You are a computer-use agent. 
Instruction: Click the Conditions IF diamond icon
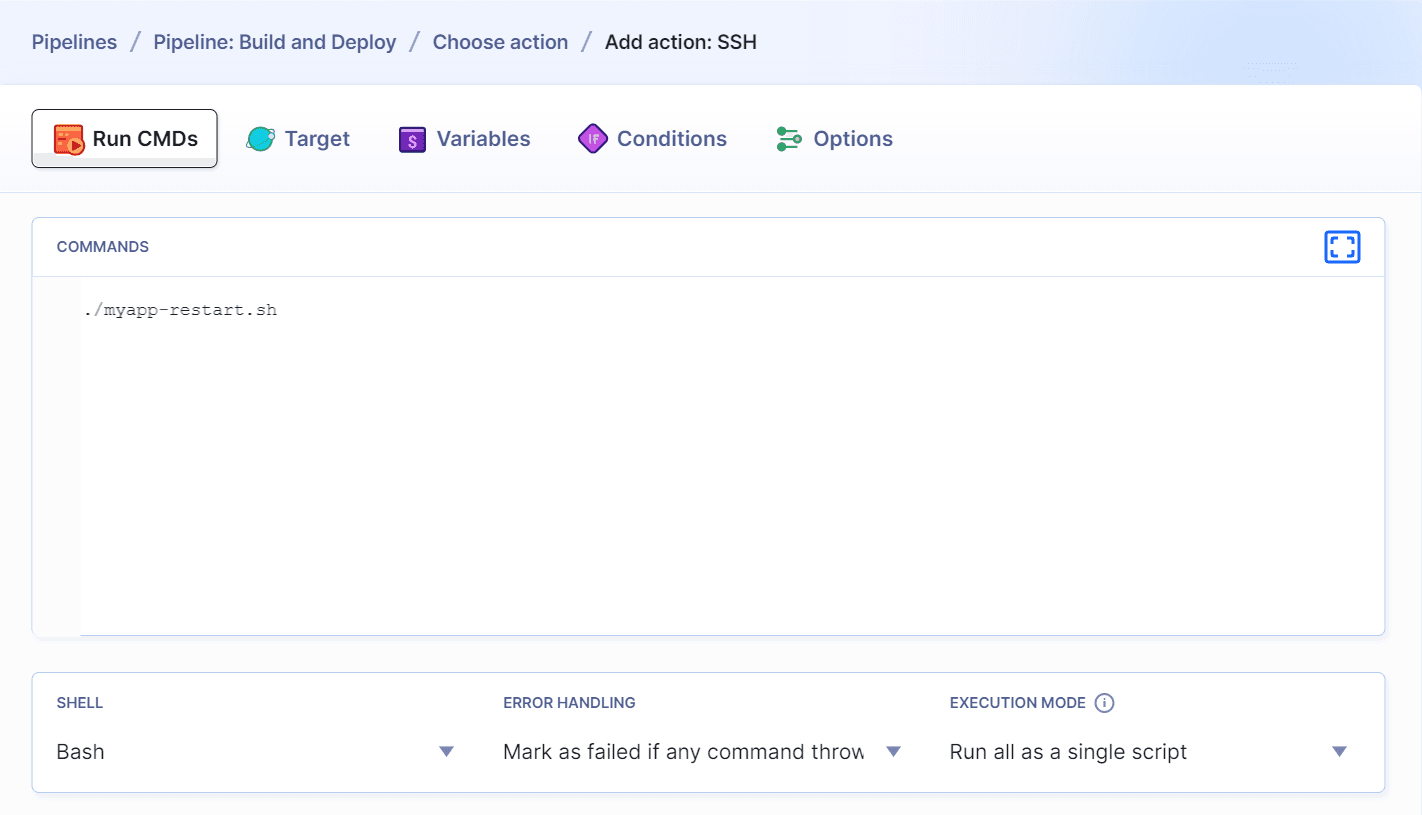[592, 138]
